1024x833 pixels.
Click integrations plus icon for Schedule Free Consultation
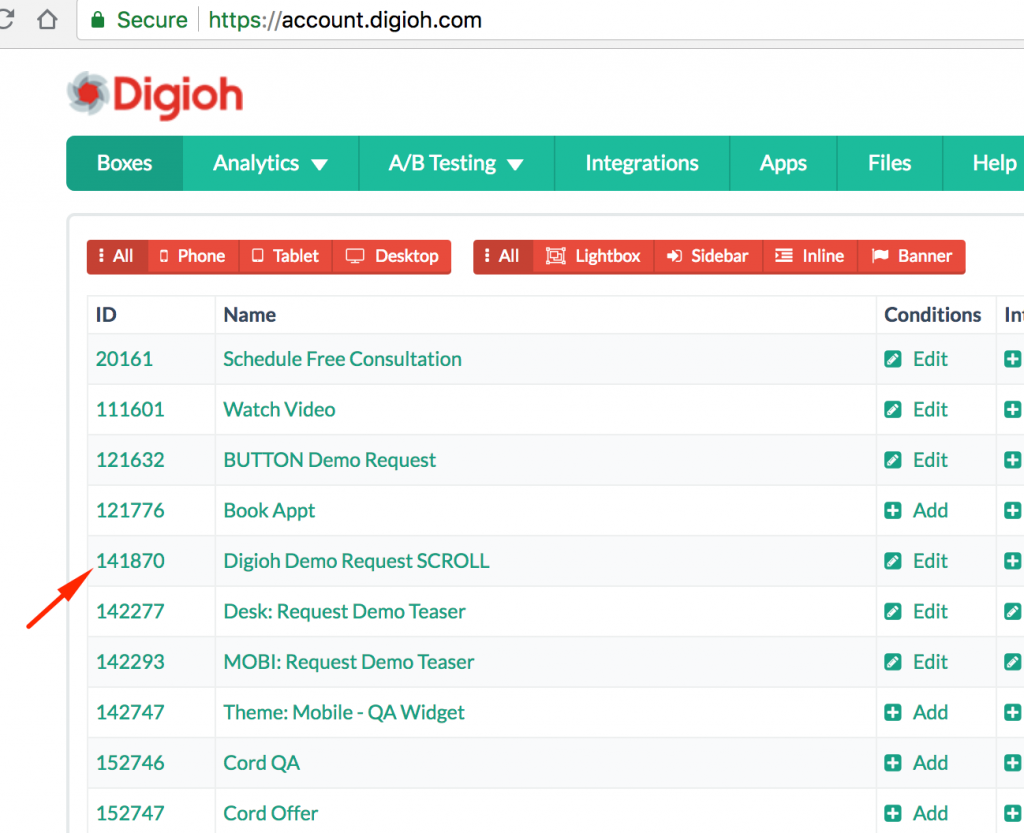click(1013, 359)
